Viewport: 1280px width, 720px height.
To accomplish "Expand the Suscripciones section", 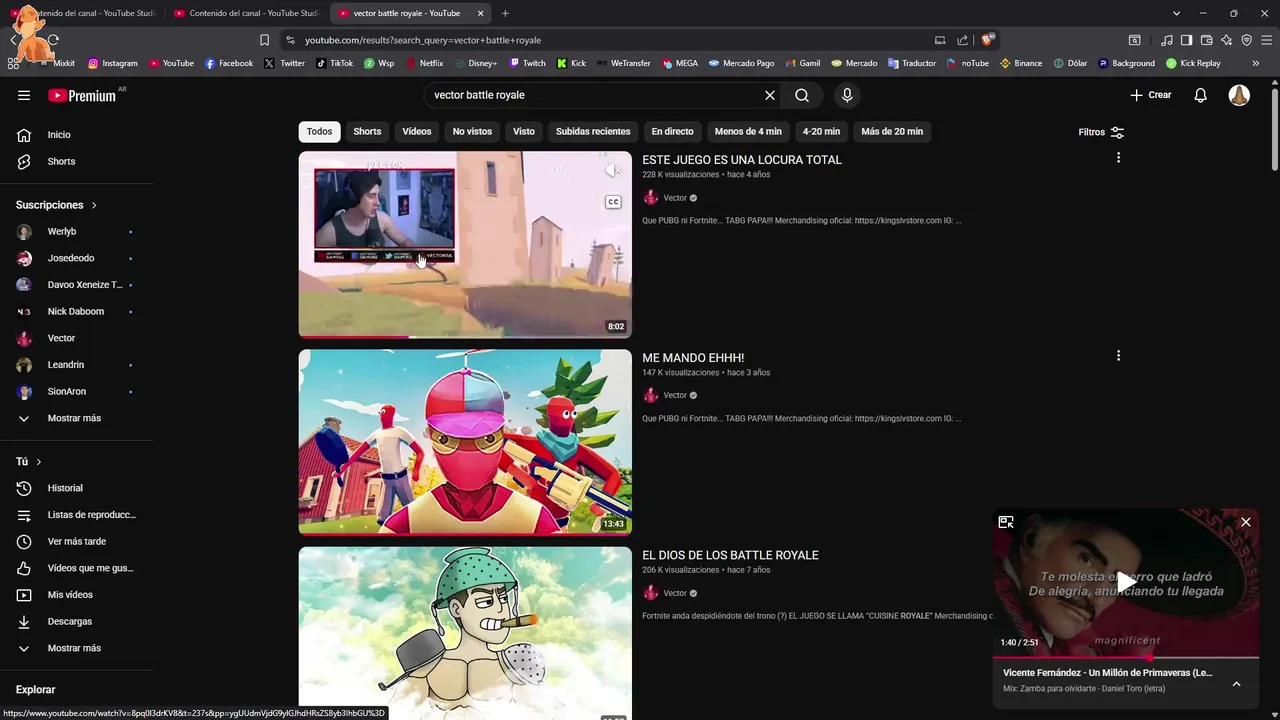I will pyautogui.click(x=57, y=205).
